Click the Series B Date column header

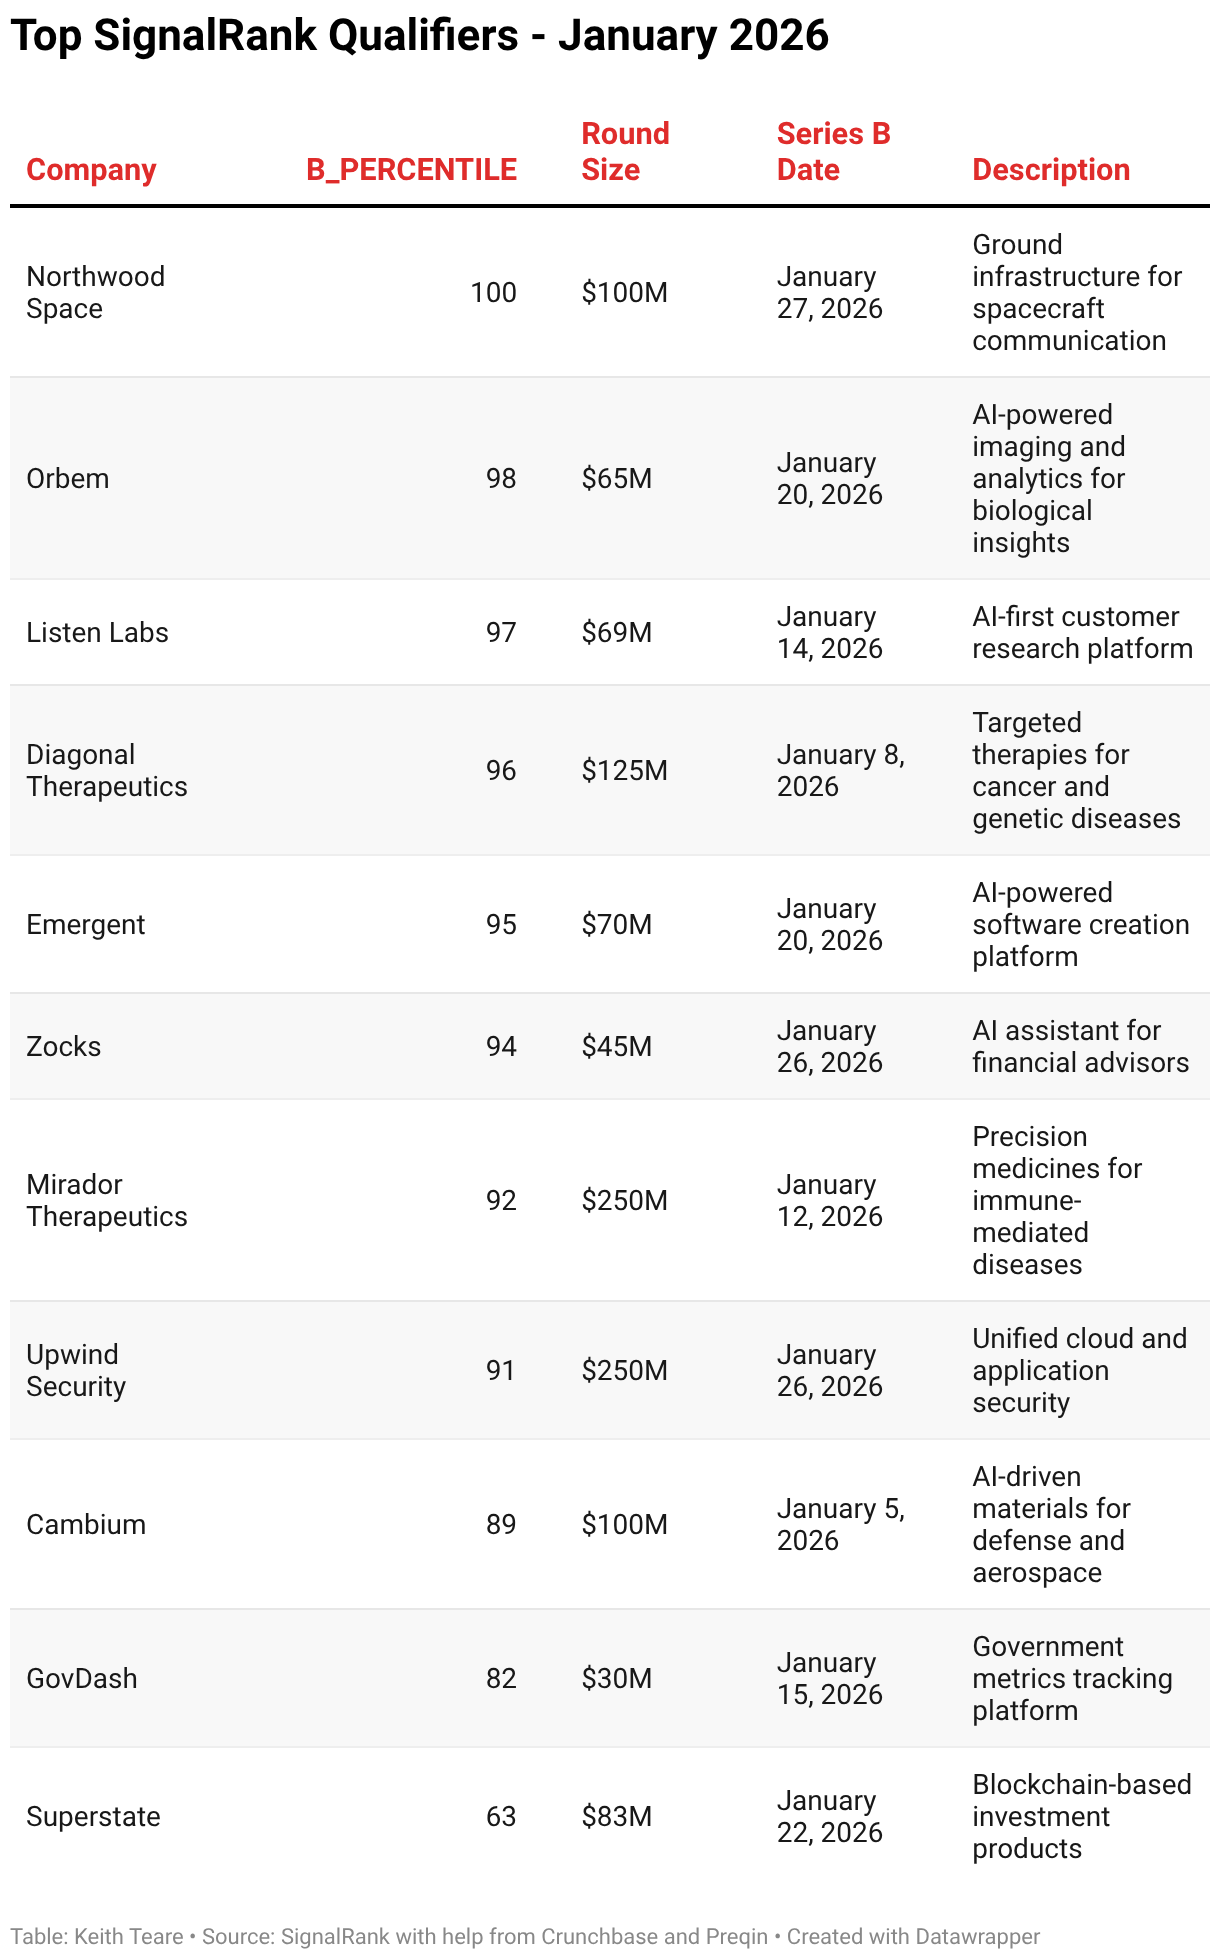[833, 152]
